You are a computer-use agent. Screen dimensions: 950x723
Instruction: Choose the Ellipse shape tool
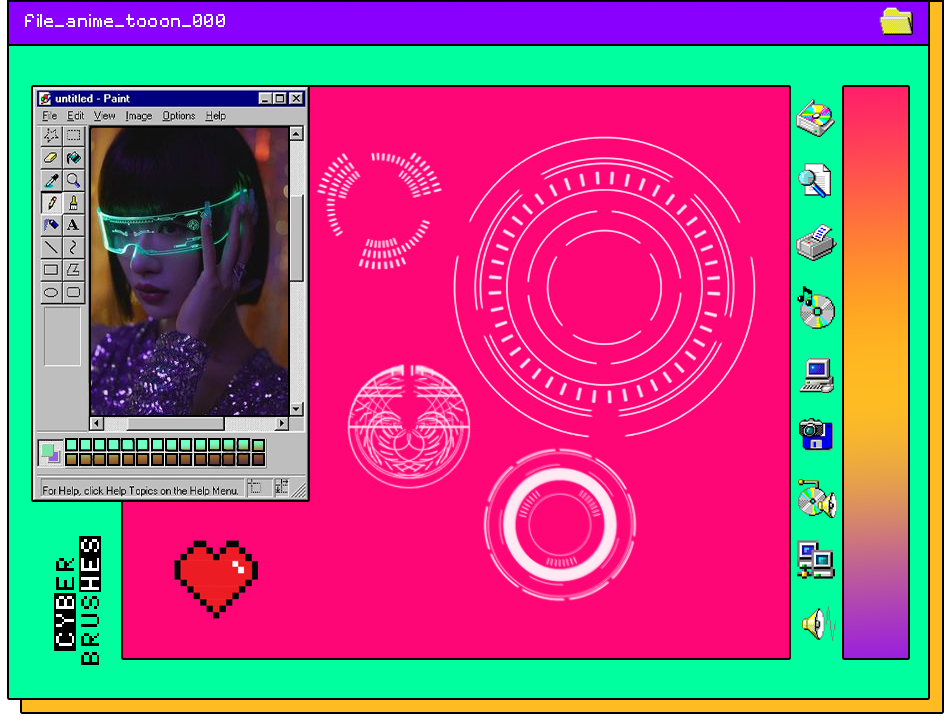click(x=51, y=292)
